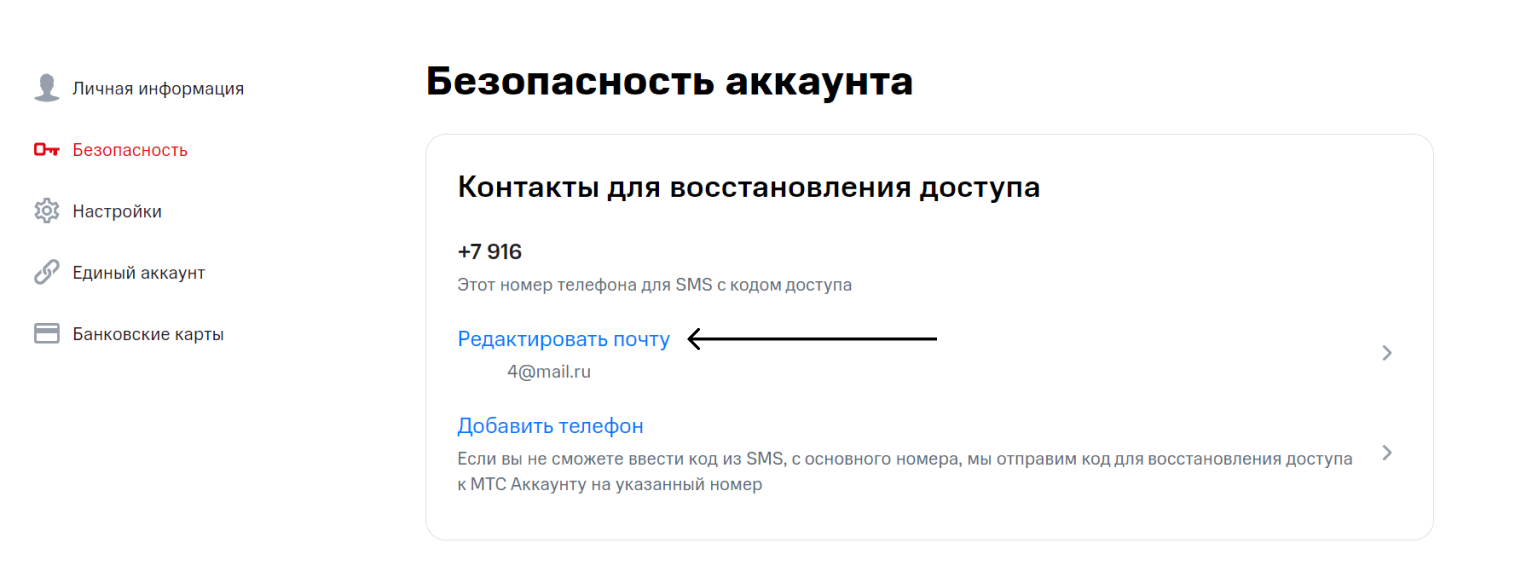Expand the chevron in the Редактировать почту row

pyautogui.click(x=1386, y=352)
